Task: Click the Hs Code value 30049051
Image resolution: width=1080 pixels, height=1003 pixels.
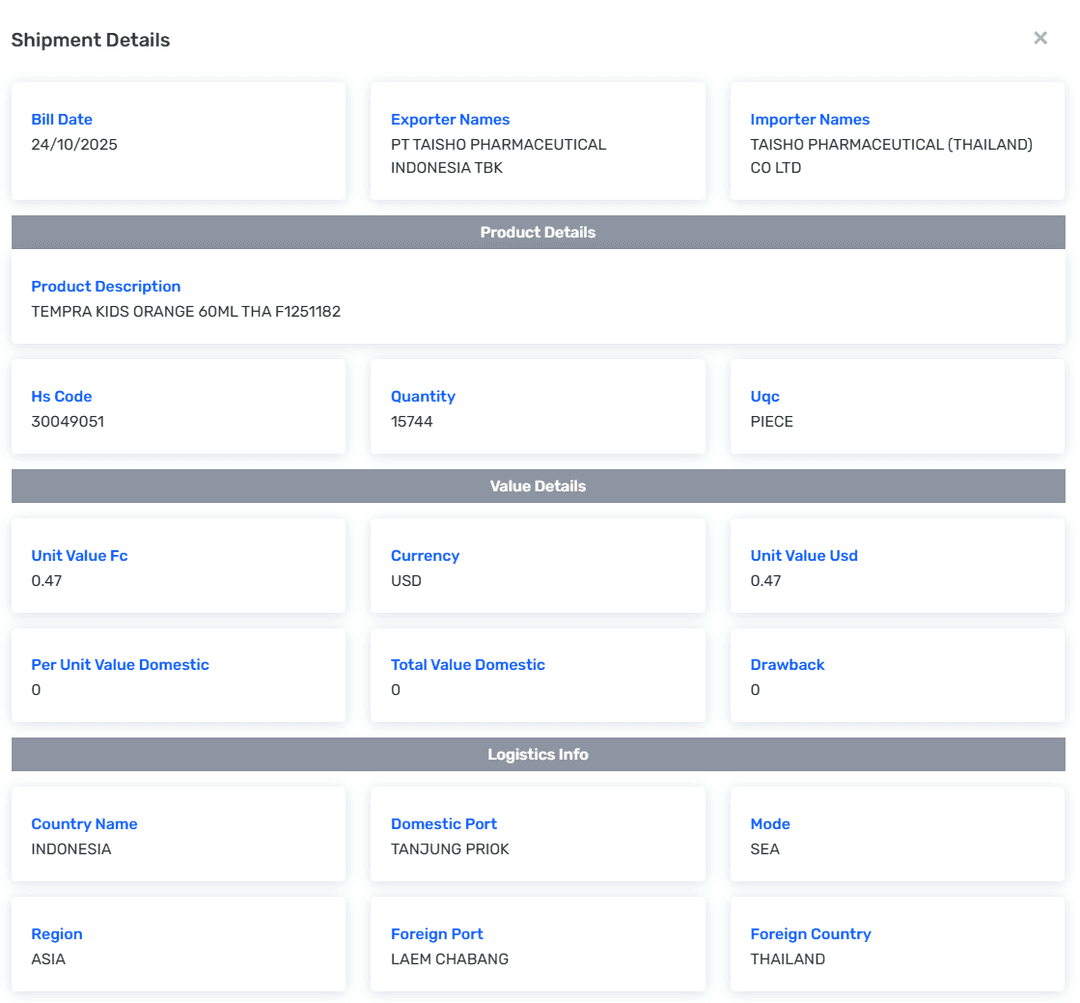Action: click(x=67, y=421)
